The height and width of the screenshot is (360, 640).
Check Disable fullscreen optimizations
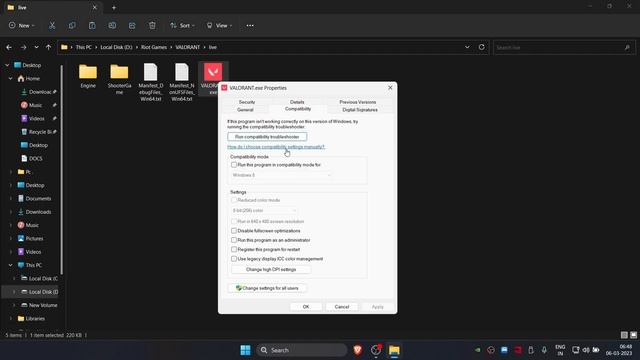tap(234, 231)
